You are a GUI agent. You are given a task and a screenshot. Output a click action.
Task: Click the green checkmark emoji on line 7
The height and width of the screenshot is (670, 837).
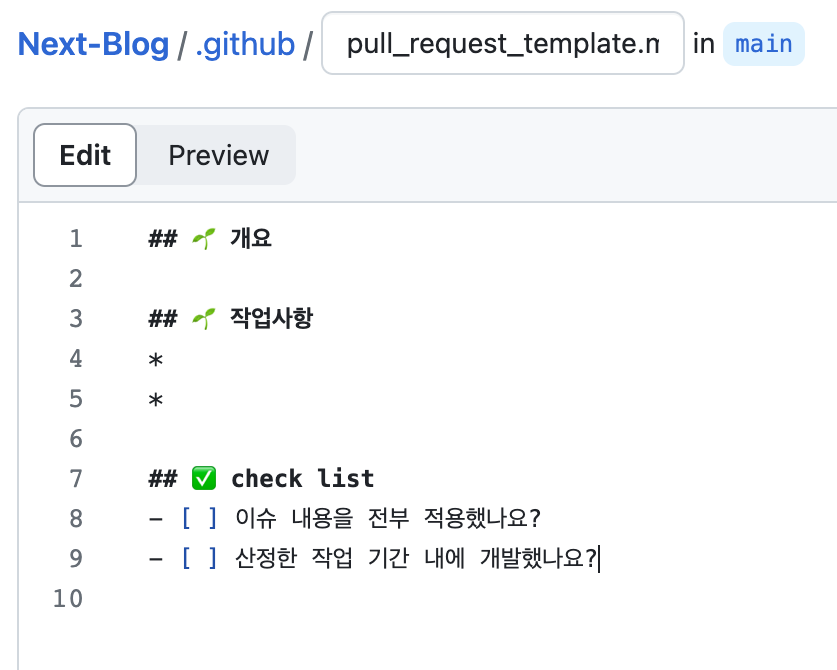[204, 478]
